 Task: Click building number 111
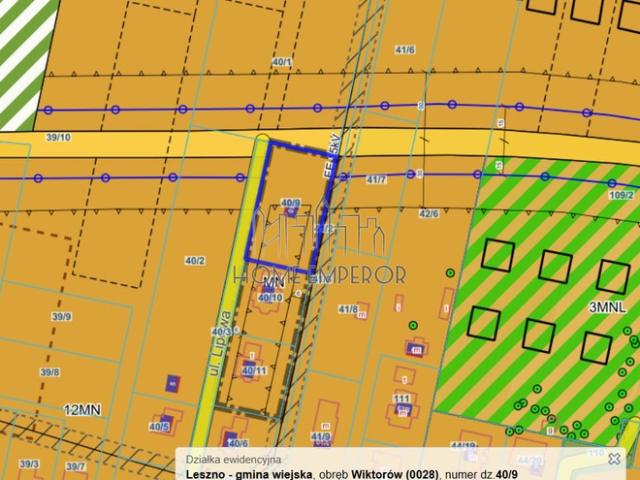403,399
